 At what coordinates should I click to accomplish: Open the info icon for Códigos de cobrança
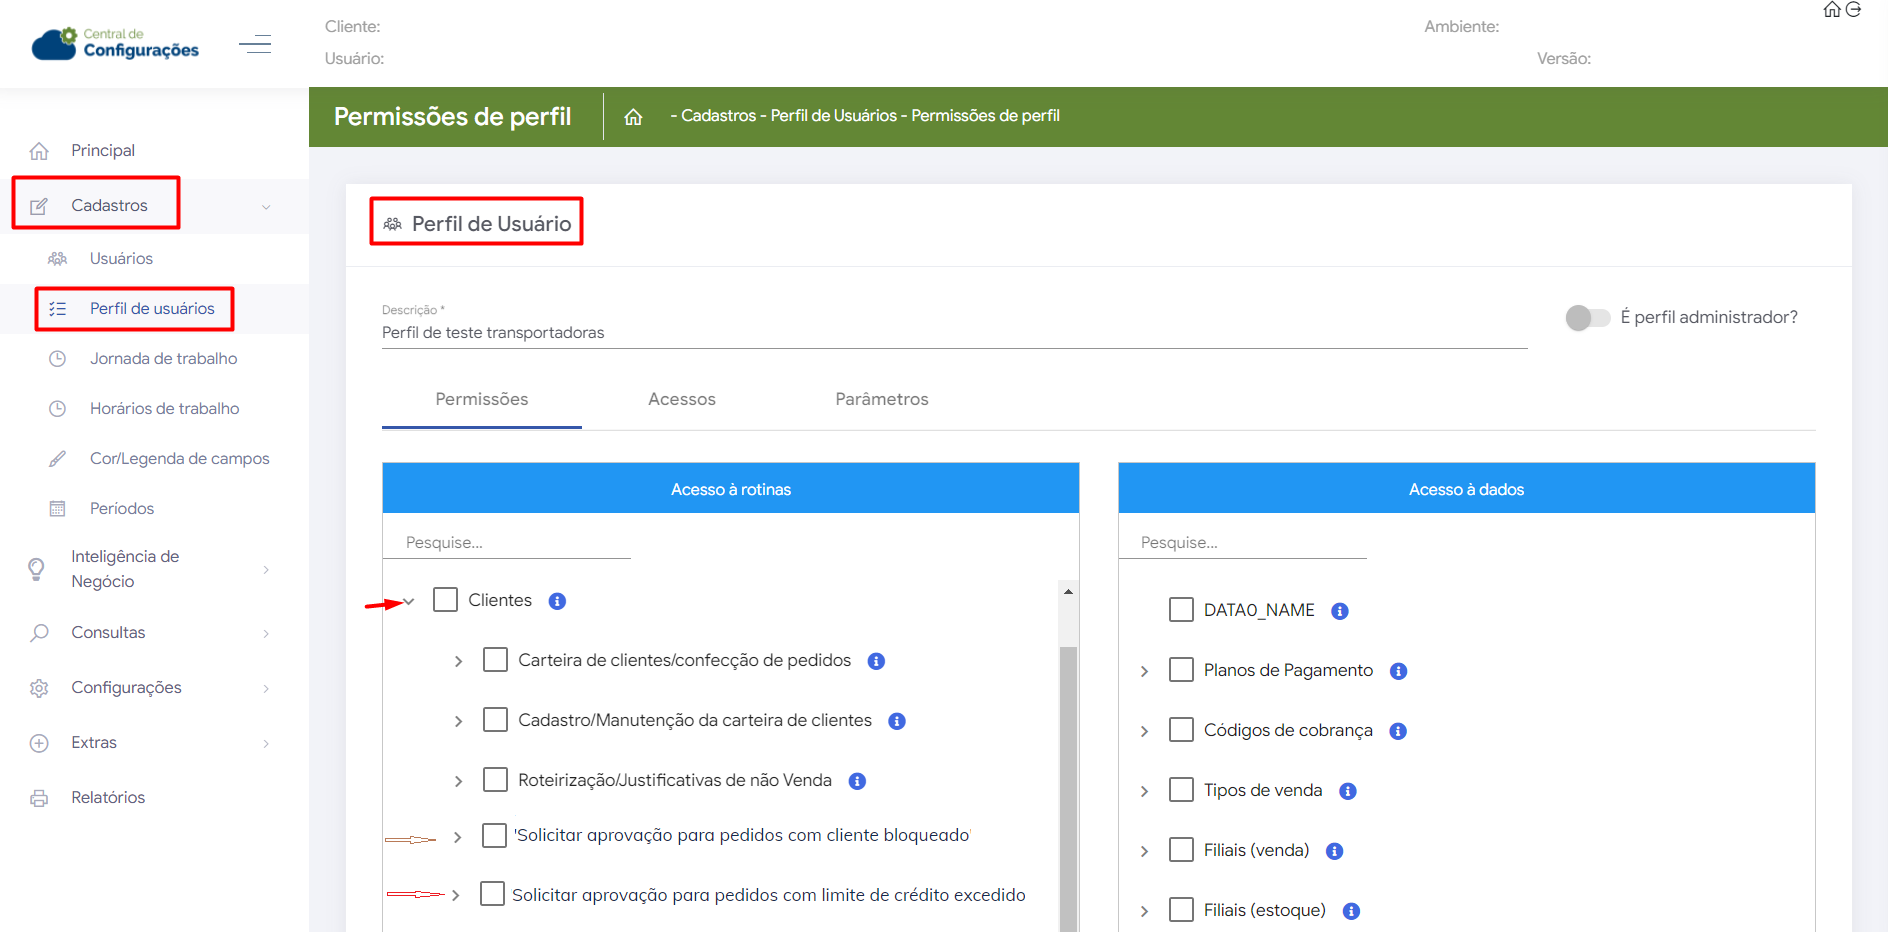1398,731
